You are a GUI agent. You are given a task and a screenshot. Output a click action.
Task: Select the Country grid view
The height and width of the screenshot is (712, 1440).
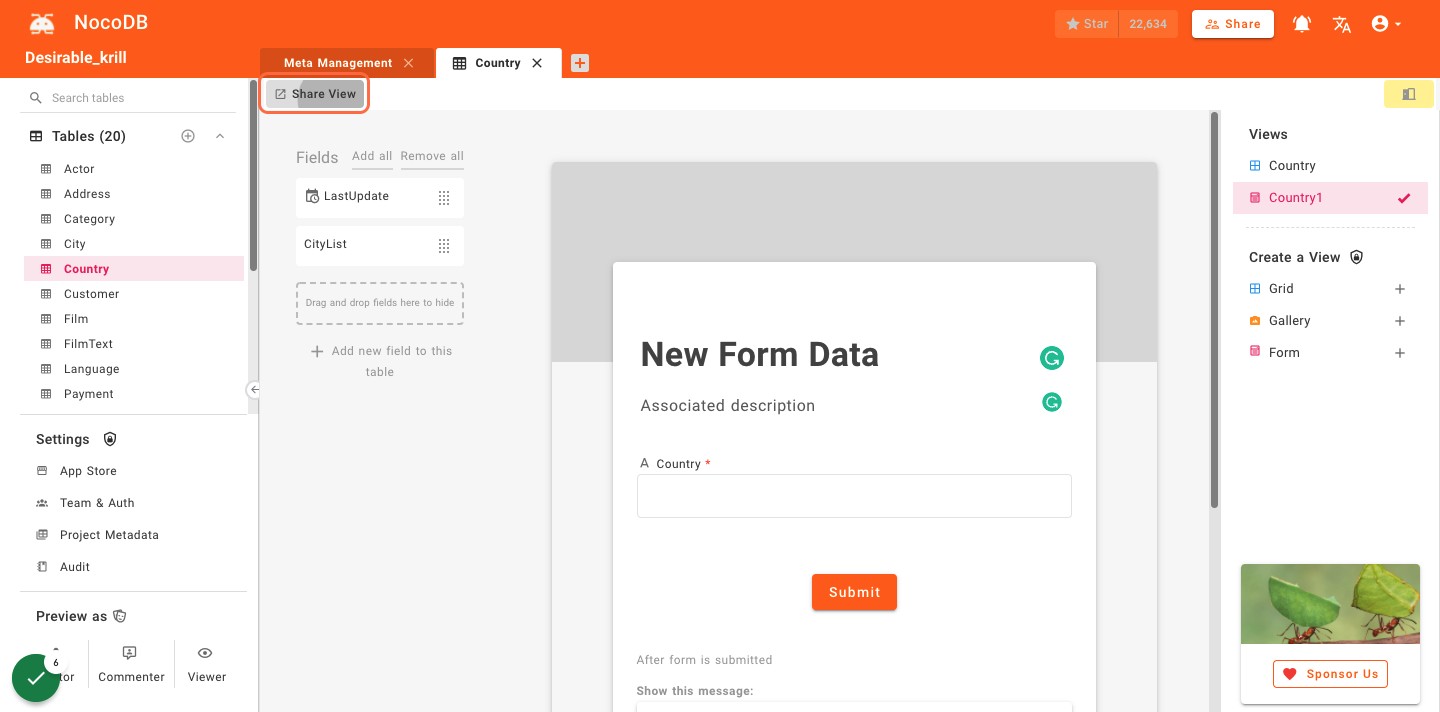1330,166
